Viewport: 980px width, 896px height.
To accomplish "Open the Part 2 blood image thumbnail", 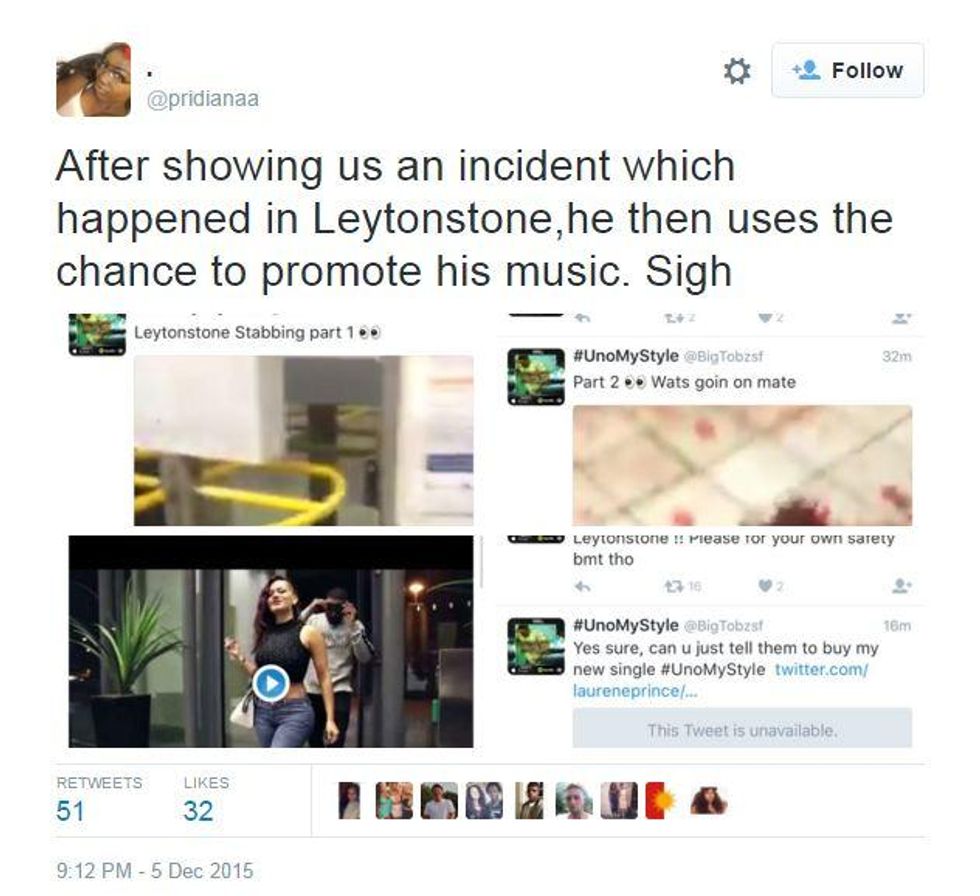I will [742, 465].
